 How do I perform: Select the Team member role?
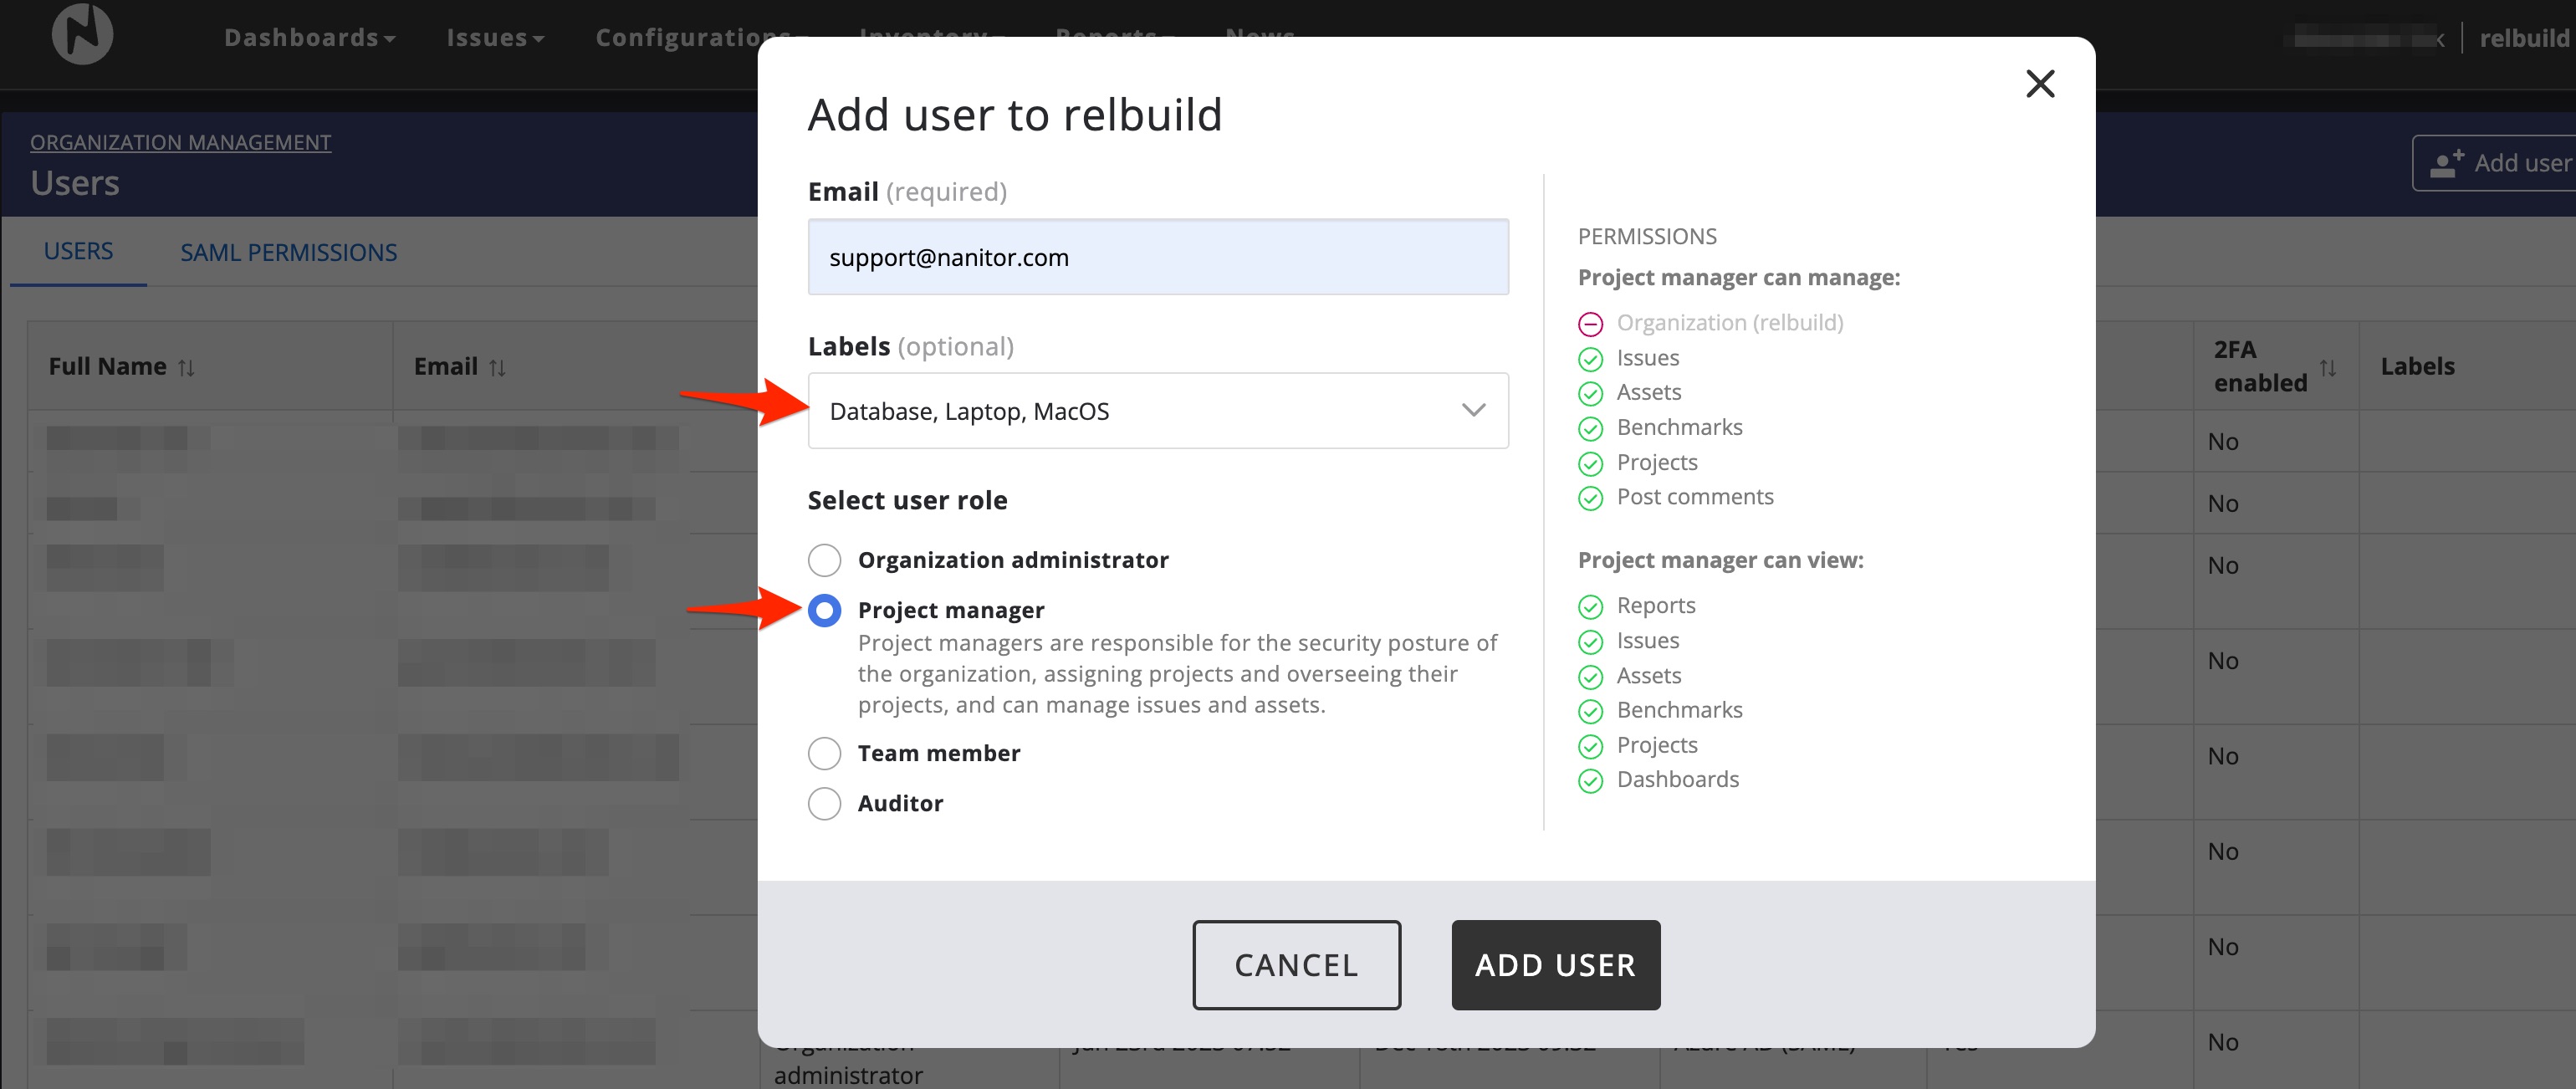[x=824, y=752]
